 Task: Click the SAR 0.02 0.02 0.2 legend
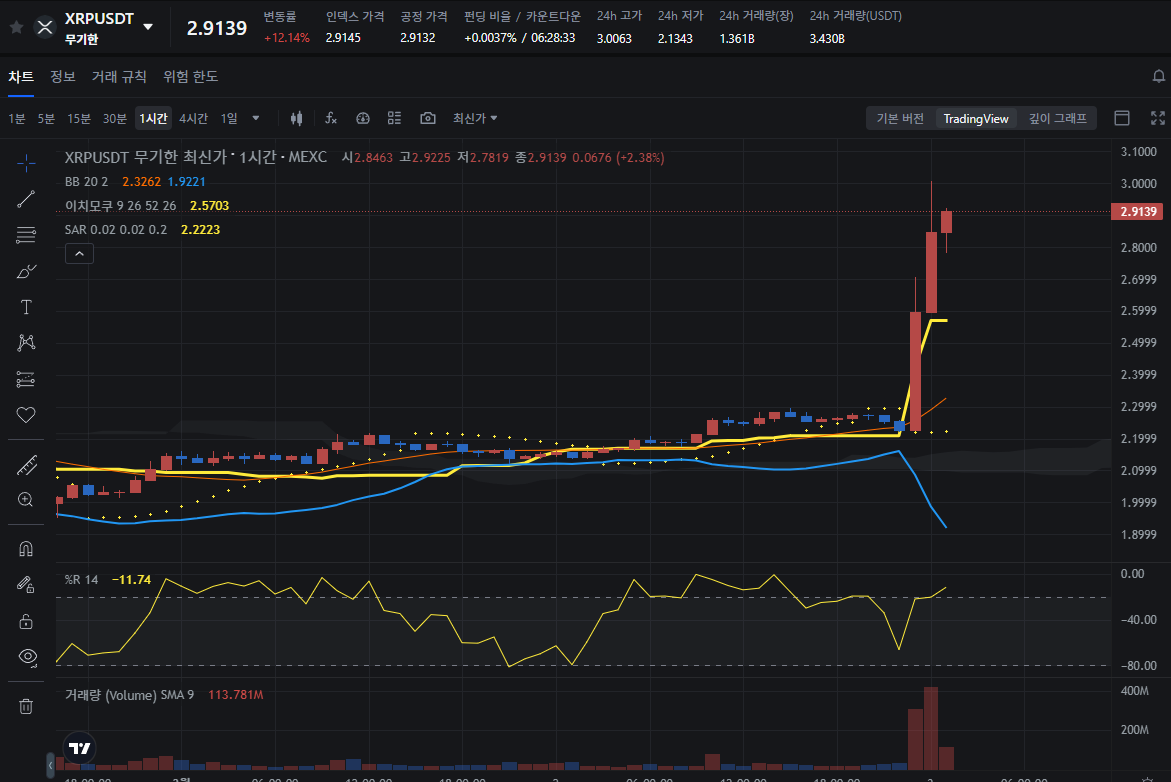116,229
